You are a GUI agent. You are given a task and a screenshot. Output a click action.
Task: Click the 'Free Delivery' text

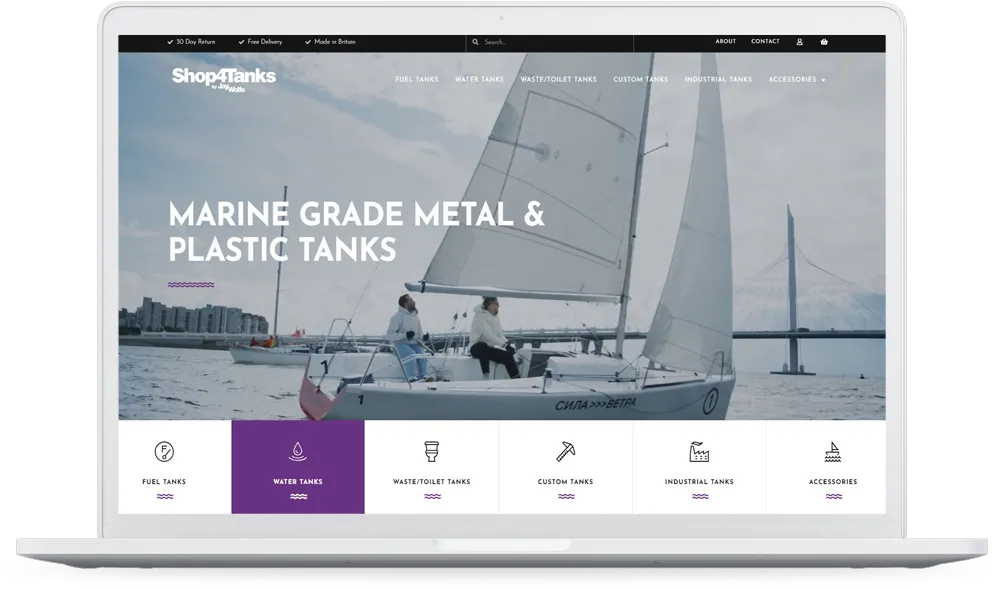coord(265,42)
